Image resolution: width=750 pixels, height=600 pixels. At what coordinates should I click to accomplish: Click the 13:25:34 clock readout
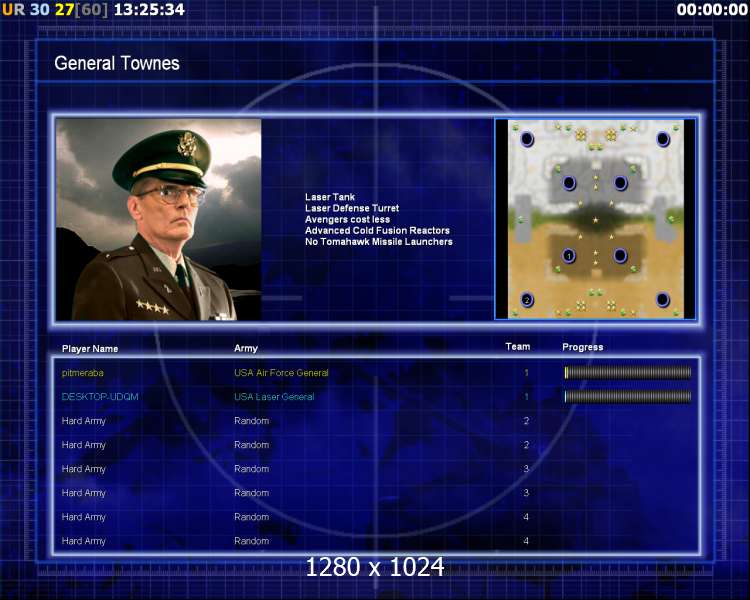(149, 10)
